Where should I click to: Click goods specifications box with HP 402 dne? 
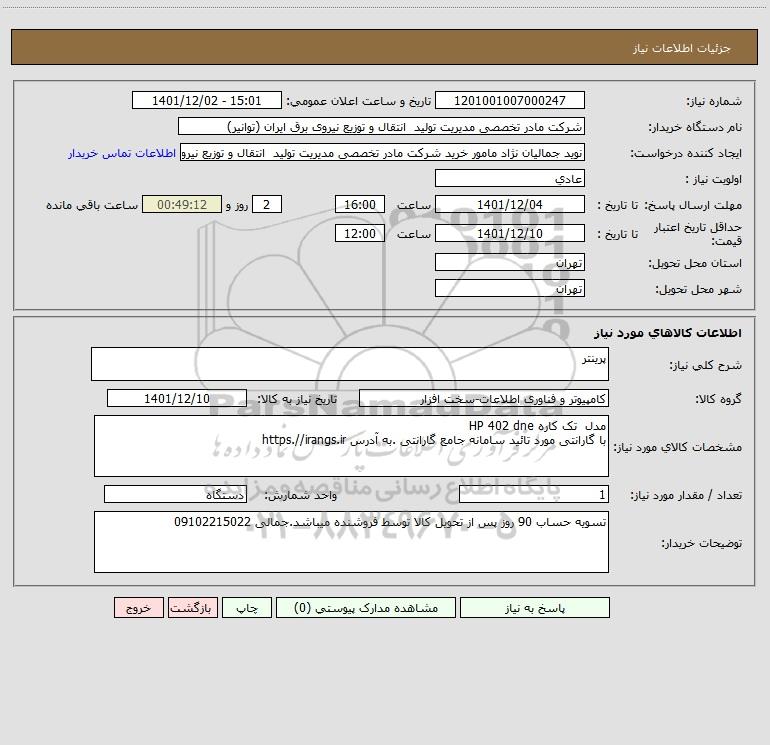click(x=351, y=446)
